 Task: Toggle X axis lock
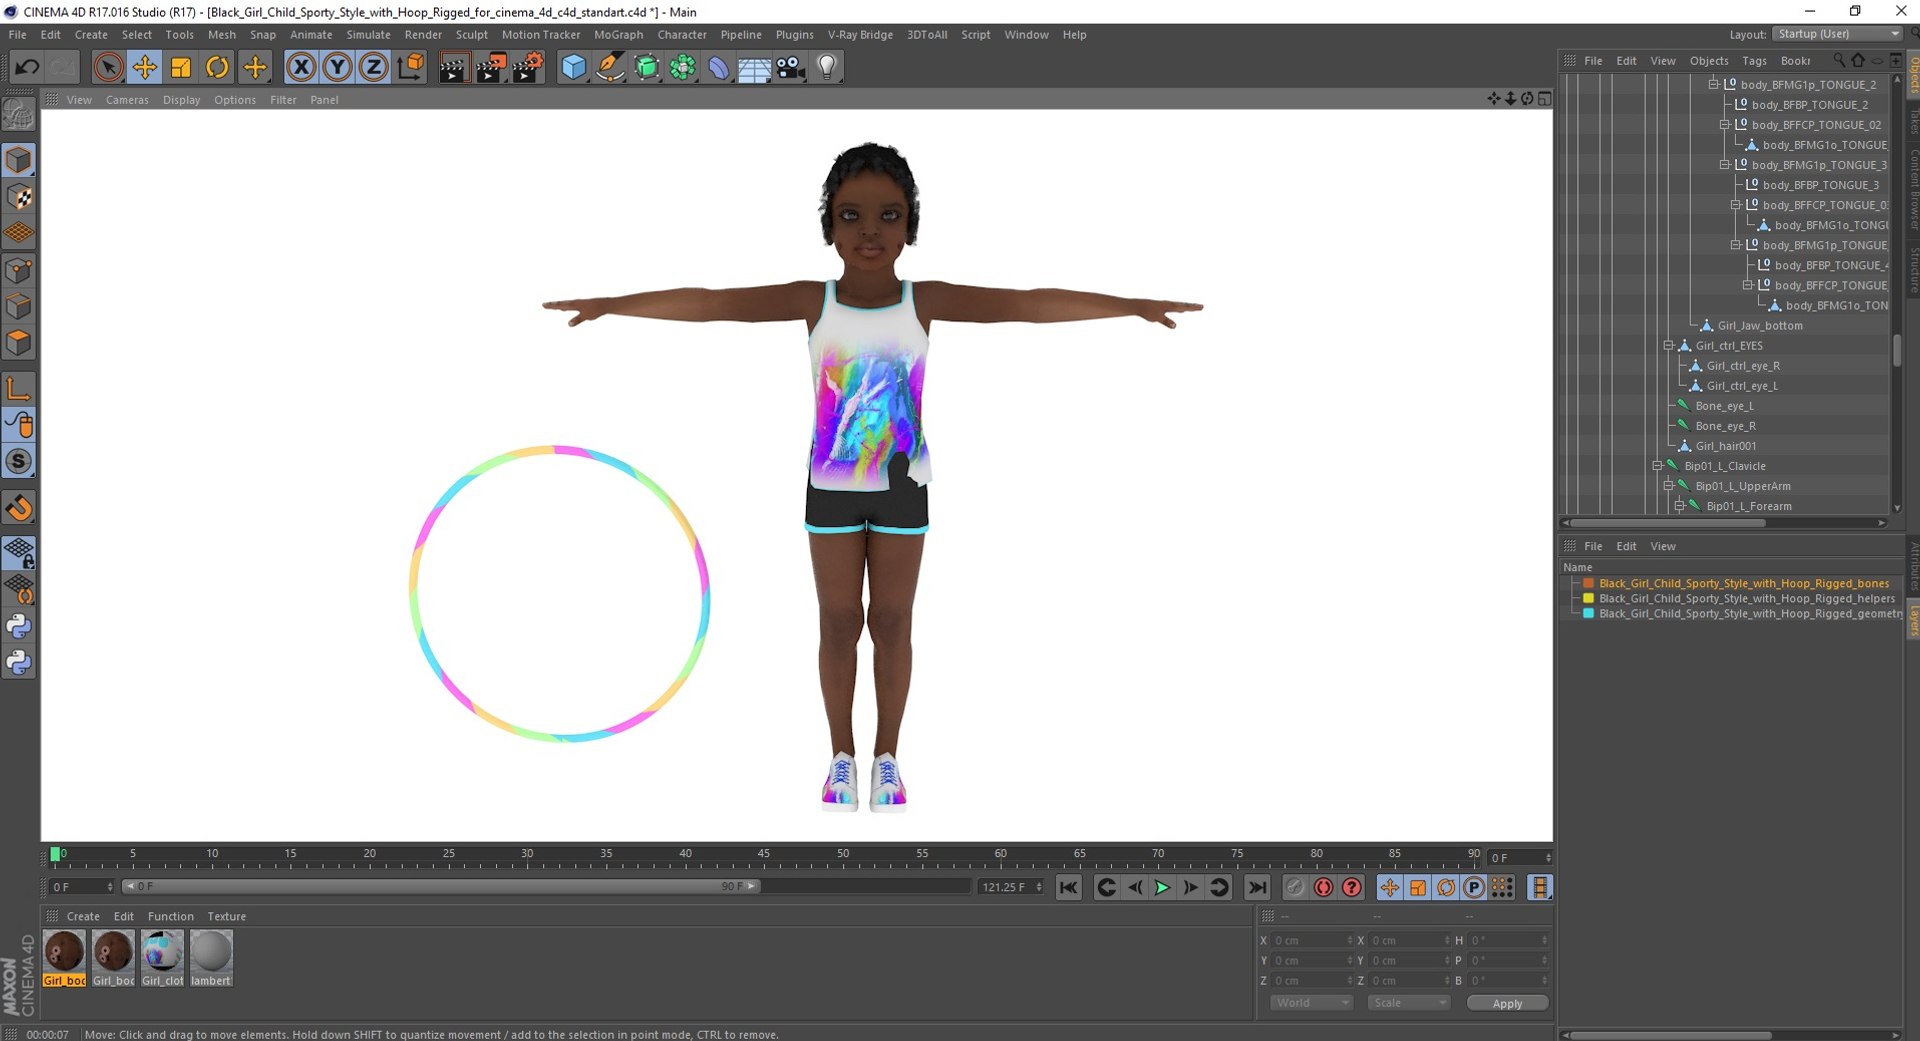coord(300,67)
